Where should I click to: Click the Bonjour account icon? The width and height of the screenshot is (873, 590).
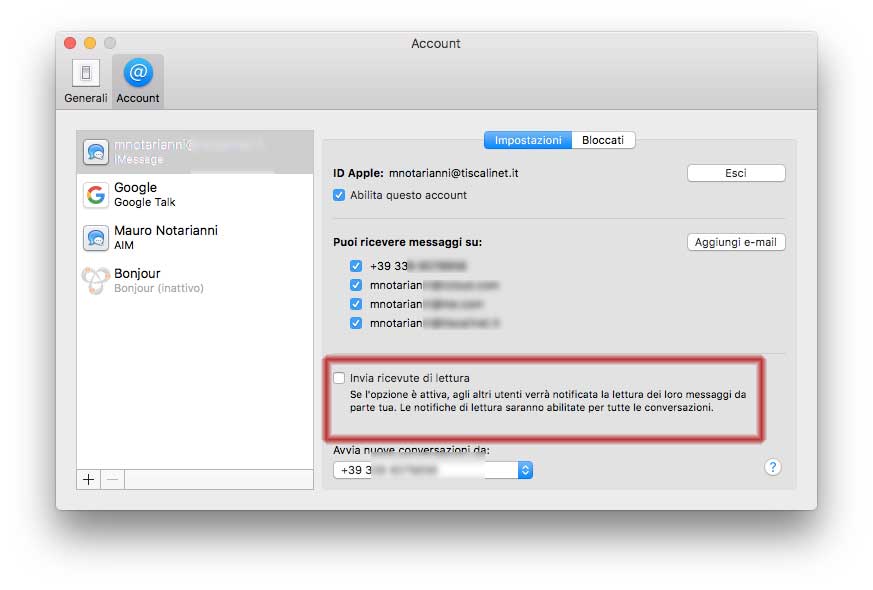(96, 281)
